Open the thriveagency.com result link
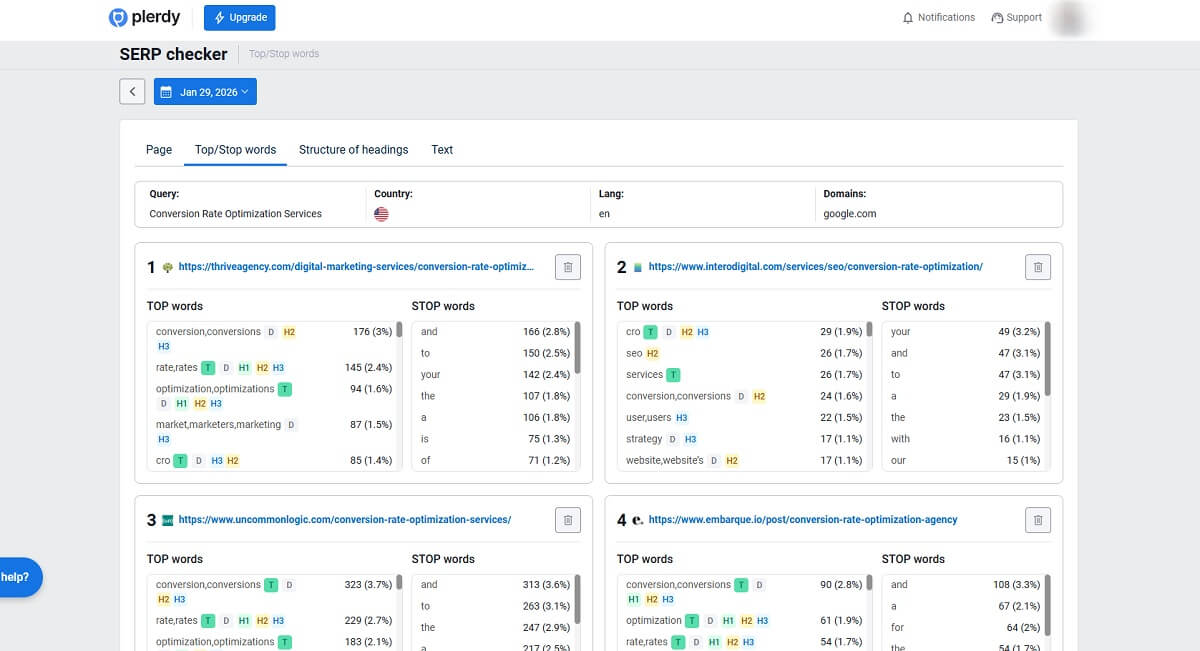1200x651 pixels. tap(356, 267)
